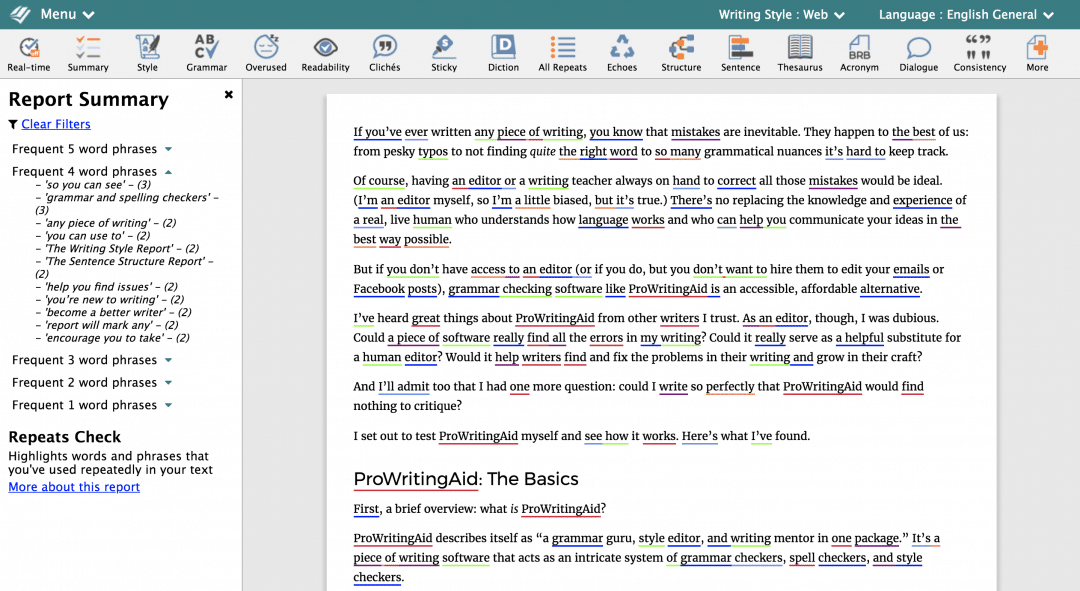Image resolution: width=1080 pixels, height=591 pixels.
Task: Select the Readability report icon
Action: pyautogui.click(x=325, y=52)
